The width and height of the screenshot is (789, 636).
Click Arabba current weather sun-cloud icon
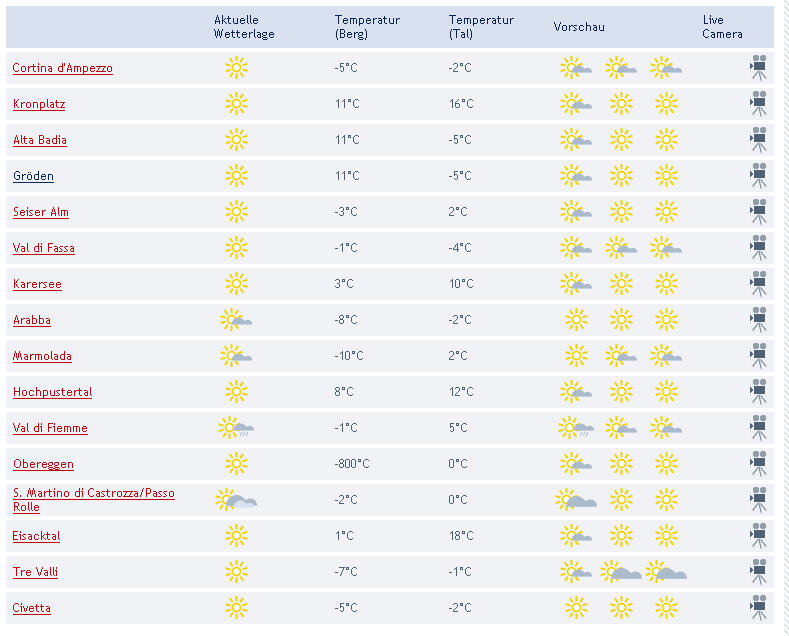(x=235, y=320)
